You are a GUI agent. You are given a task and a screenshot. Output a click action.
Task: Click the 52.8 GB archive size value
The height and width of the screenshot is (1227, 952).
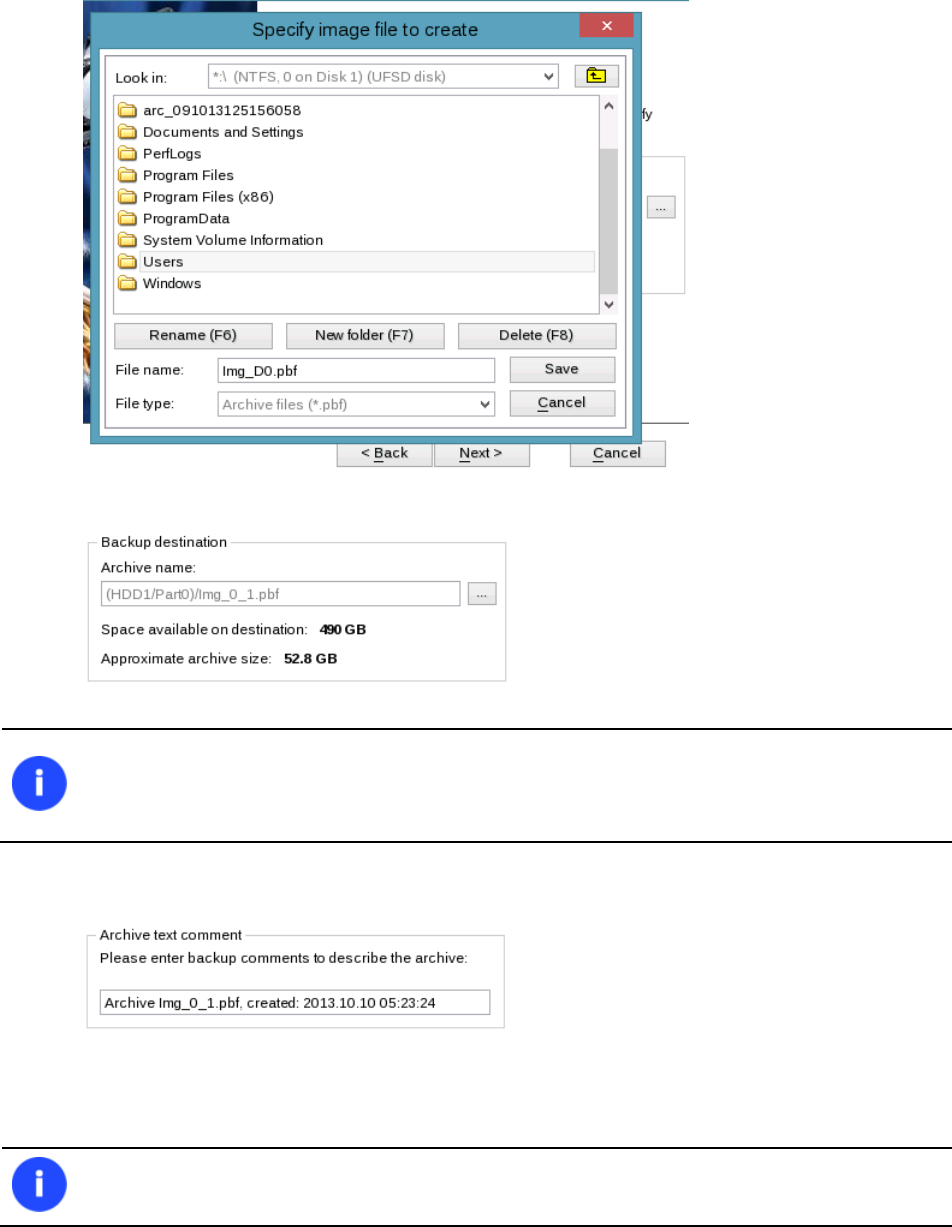pyautogui.click(x=311, y=660)
